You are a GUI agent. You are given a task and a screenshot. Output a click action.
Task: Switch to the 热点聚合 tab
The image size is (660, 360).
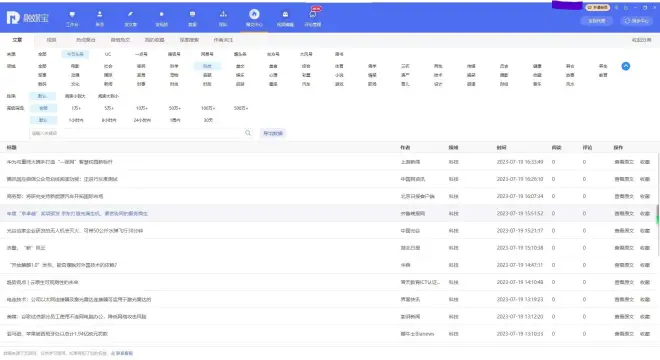tap(86, 40)
